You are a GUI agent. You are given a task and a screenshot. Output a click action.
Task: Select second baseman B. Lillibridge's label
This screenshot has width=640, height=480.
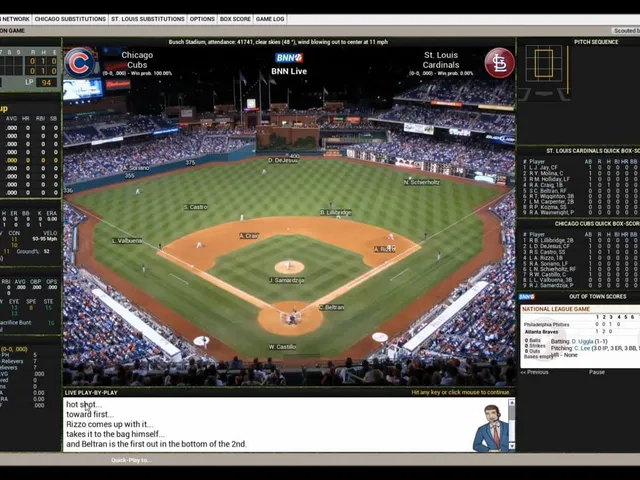point(336,213)
